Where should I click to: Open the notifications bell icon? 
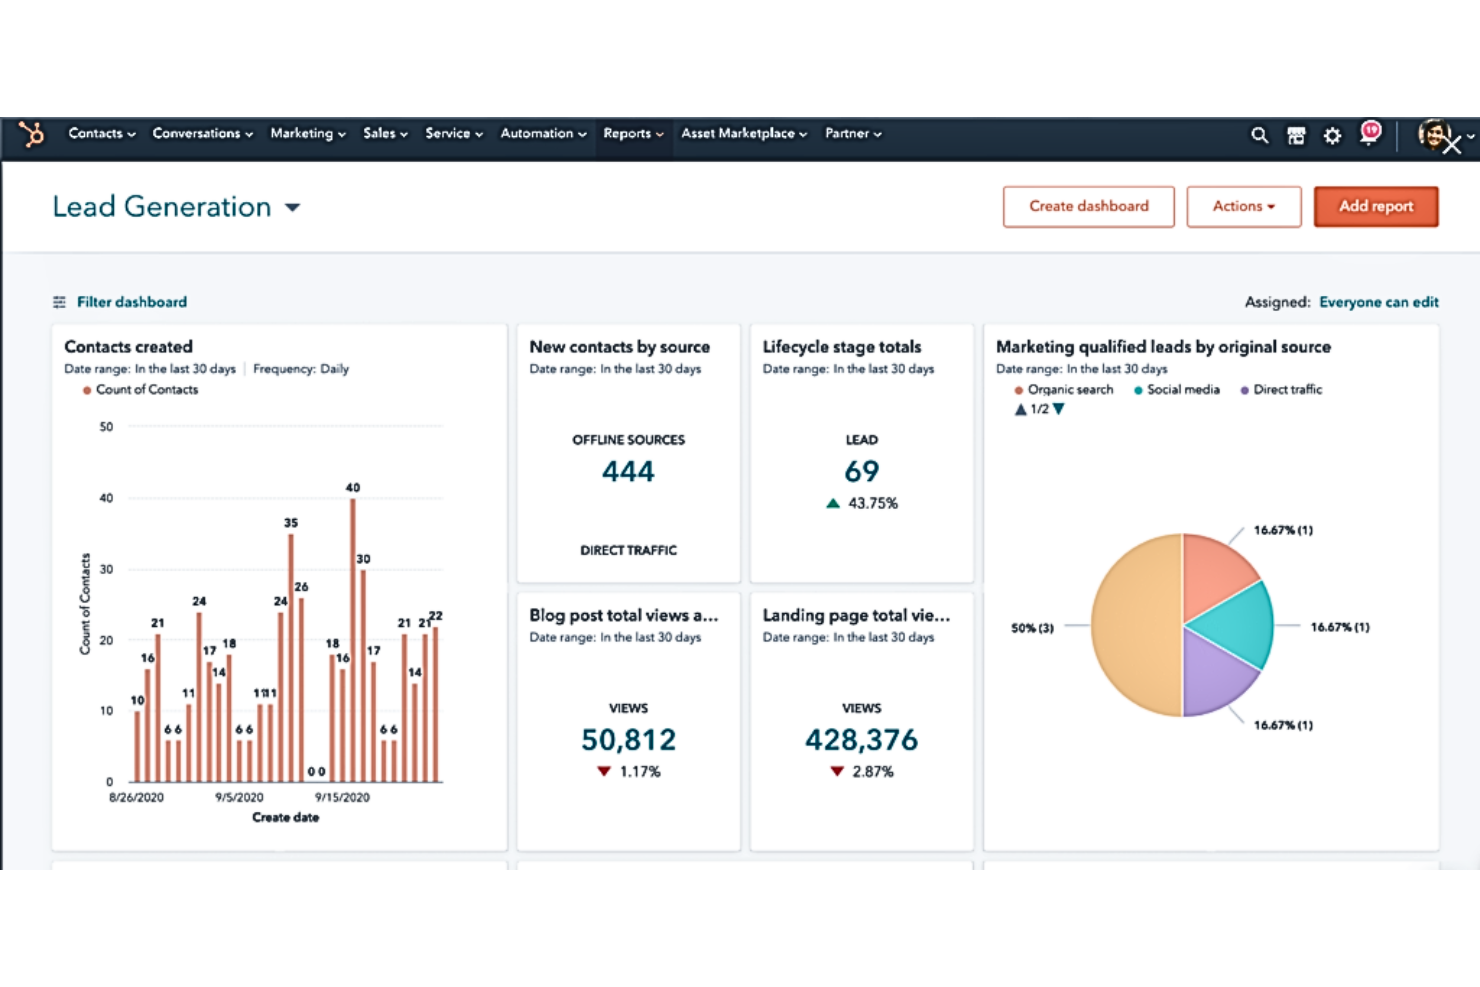click(x=1369, y=131)
